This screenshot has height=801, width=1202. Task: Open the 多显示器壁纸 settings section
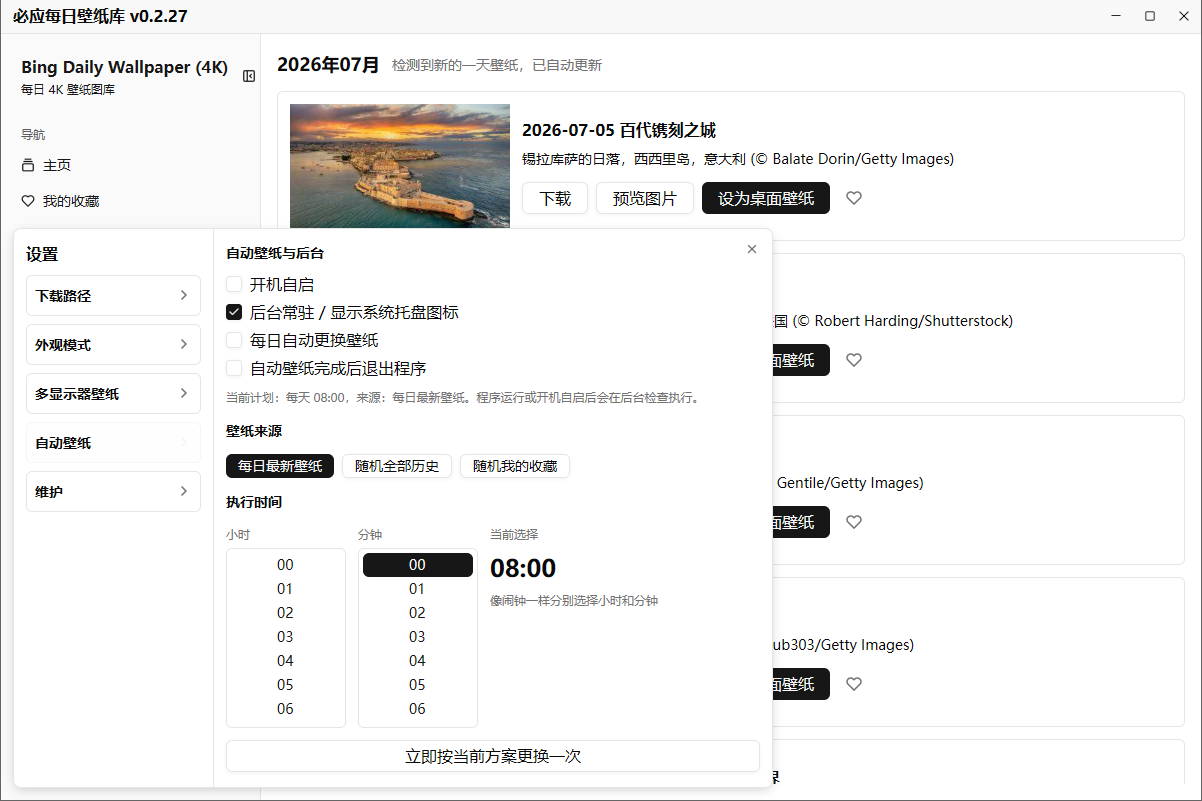click(x=113, y=394)
